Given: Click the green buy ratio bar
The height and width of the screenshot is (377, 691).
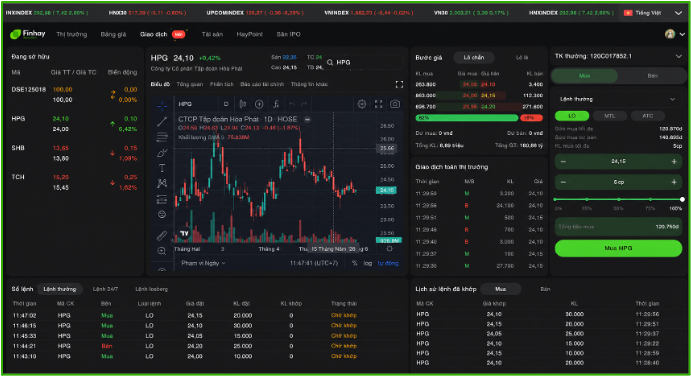Looking at the screenshot, I should 466,118.
